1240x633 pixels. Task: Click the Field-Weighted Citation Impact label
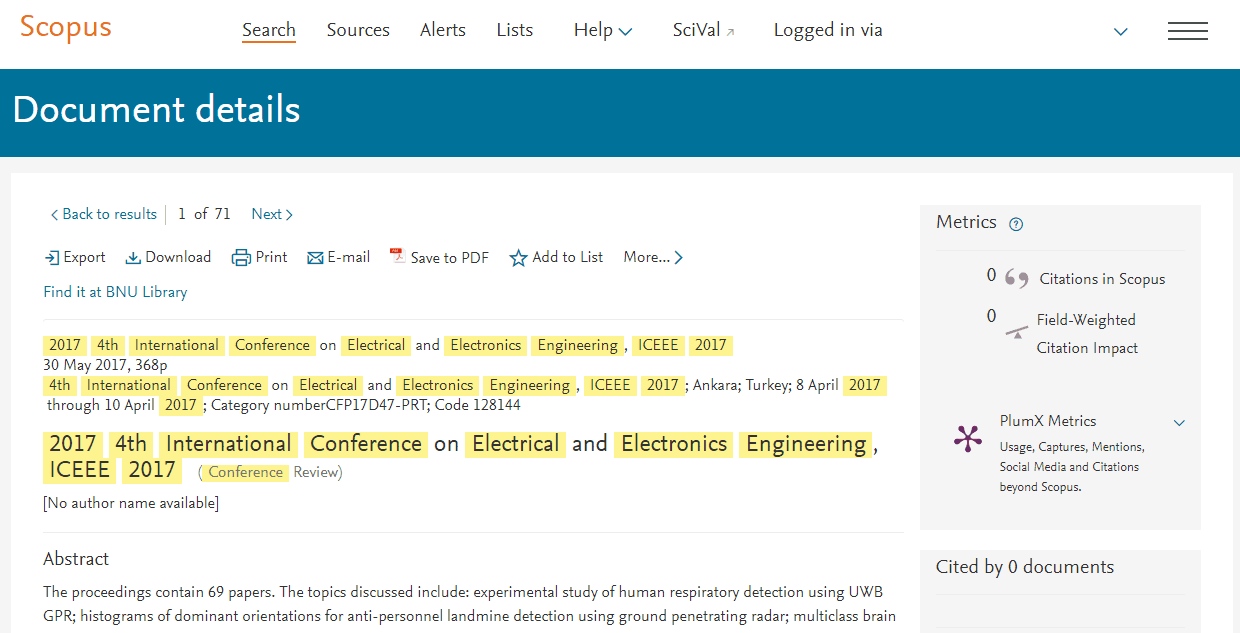point(1087,334)
